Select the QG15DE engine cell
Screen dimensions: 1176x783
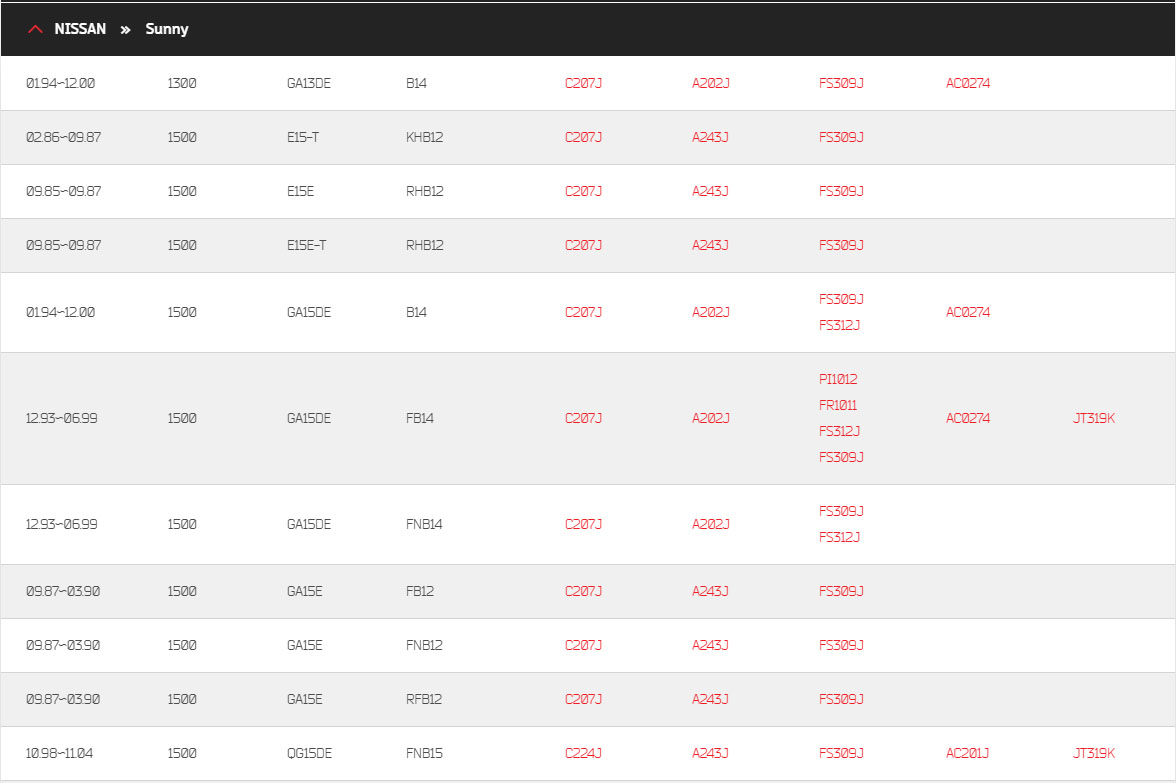tap(309, 753)
